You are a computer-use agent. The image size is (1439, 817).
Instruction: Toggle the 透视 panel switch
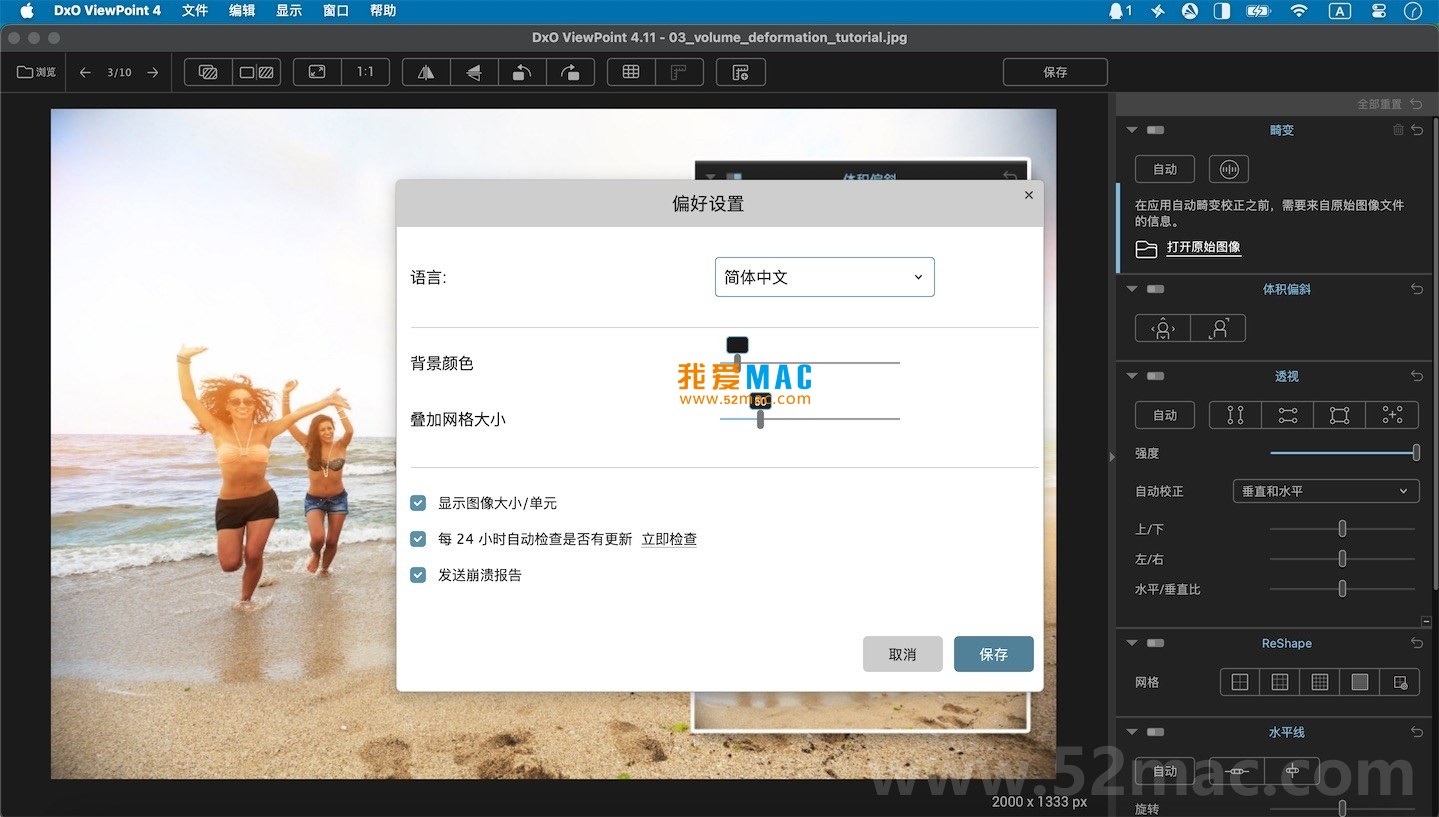(1155, 376)
